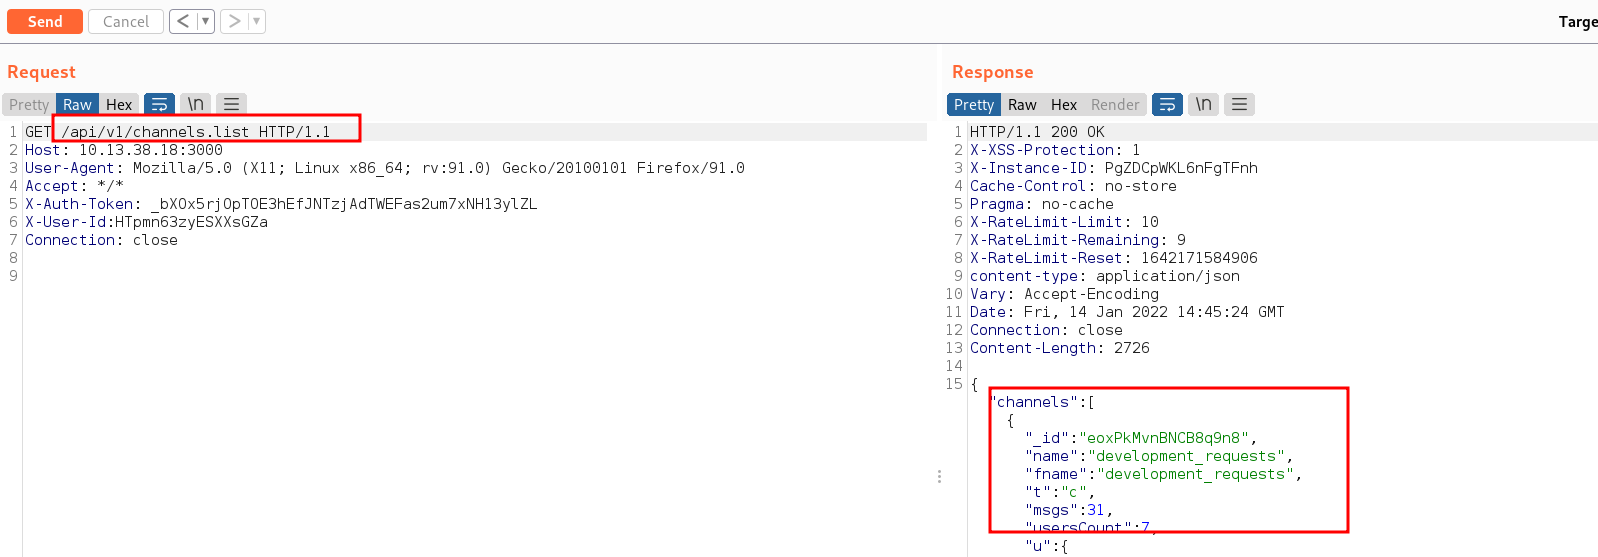The height and width of the screenshot is (557, 1598).
Task: Click the X-XSS-Protection response header
Action: coord(1055,150)
